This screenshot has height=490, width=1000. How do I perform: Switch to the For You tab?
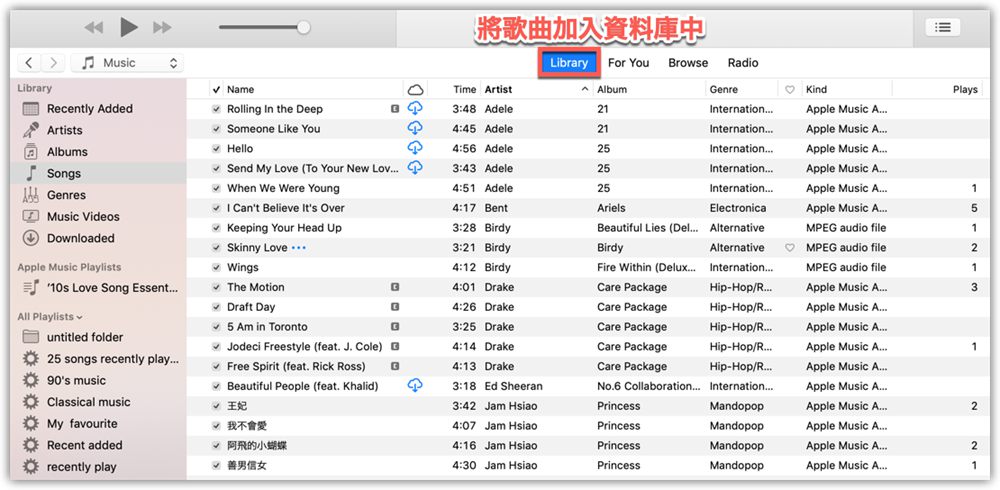(x=628, y=63)
